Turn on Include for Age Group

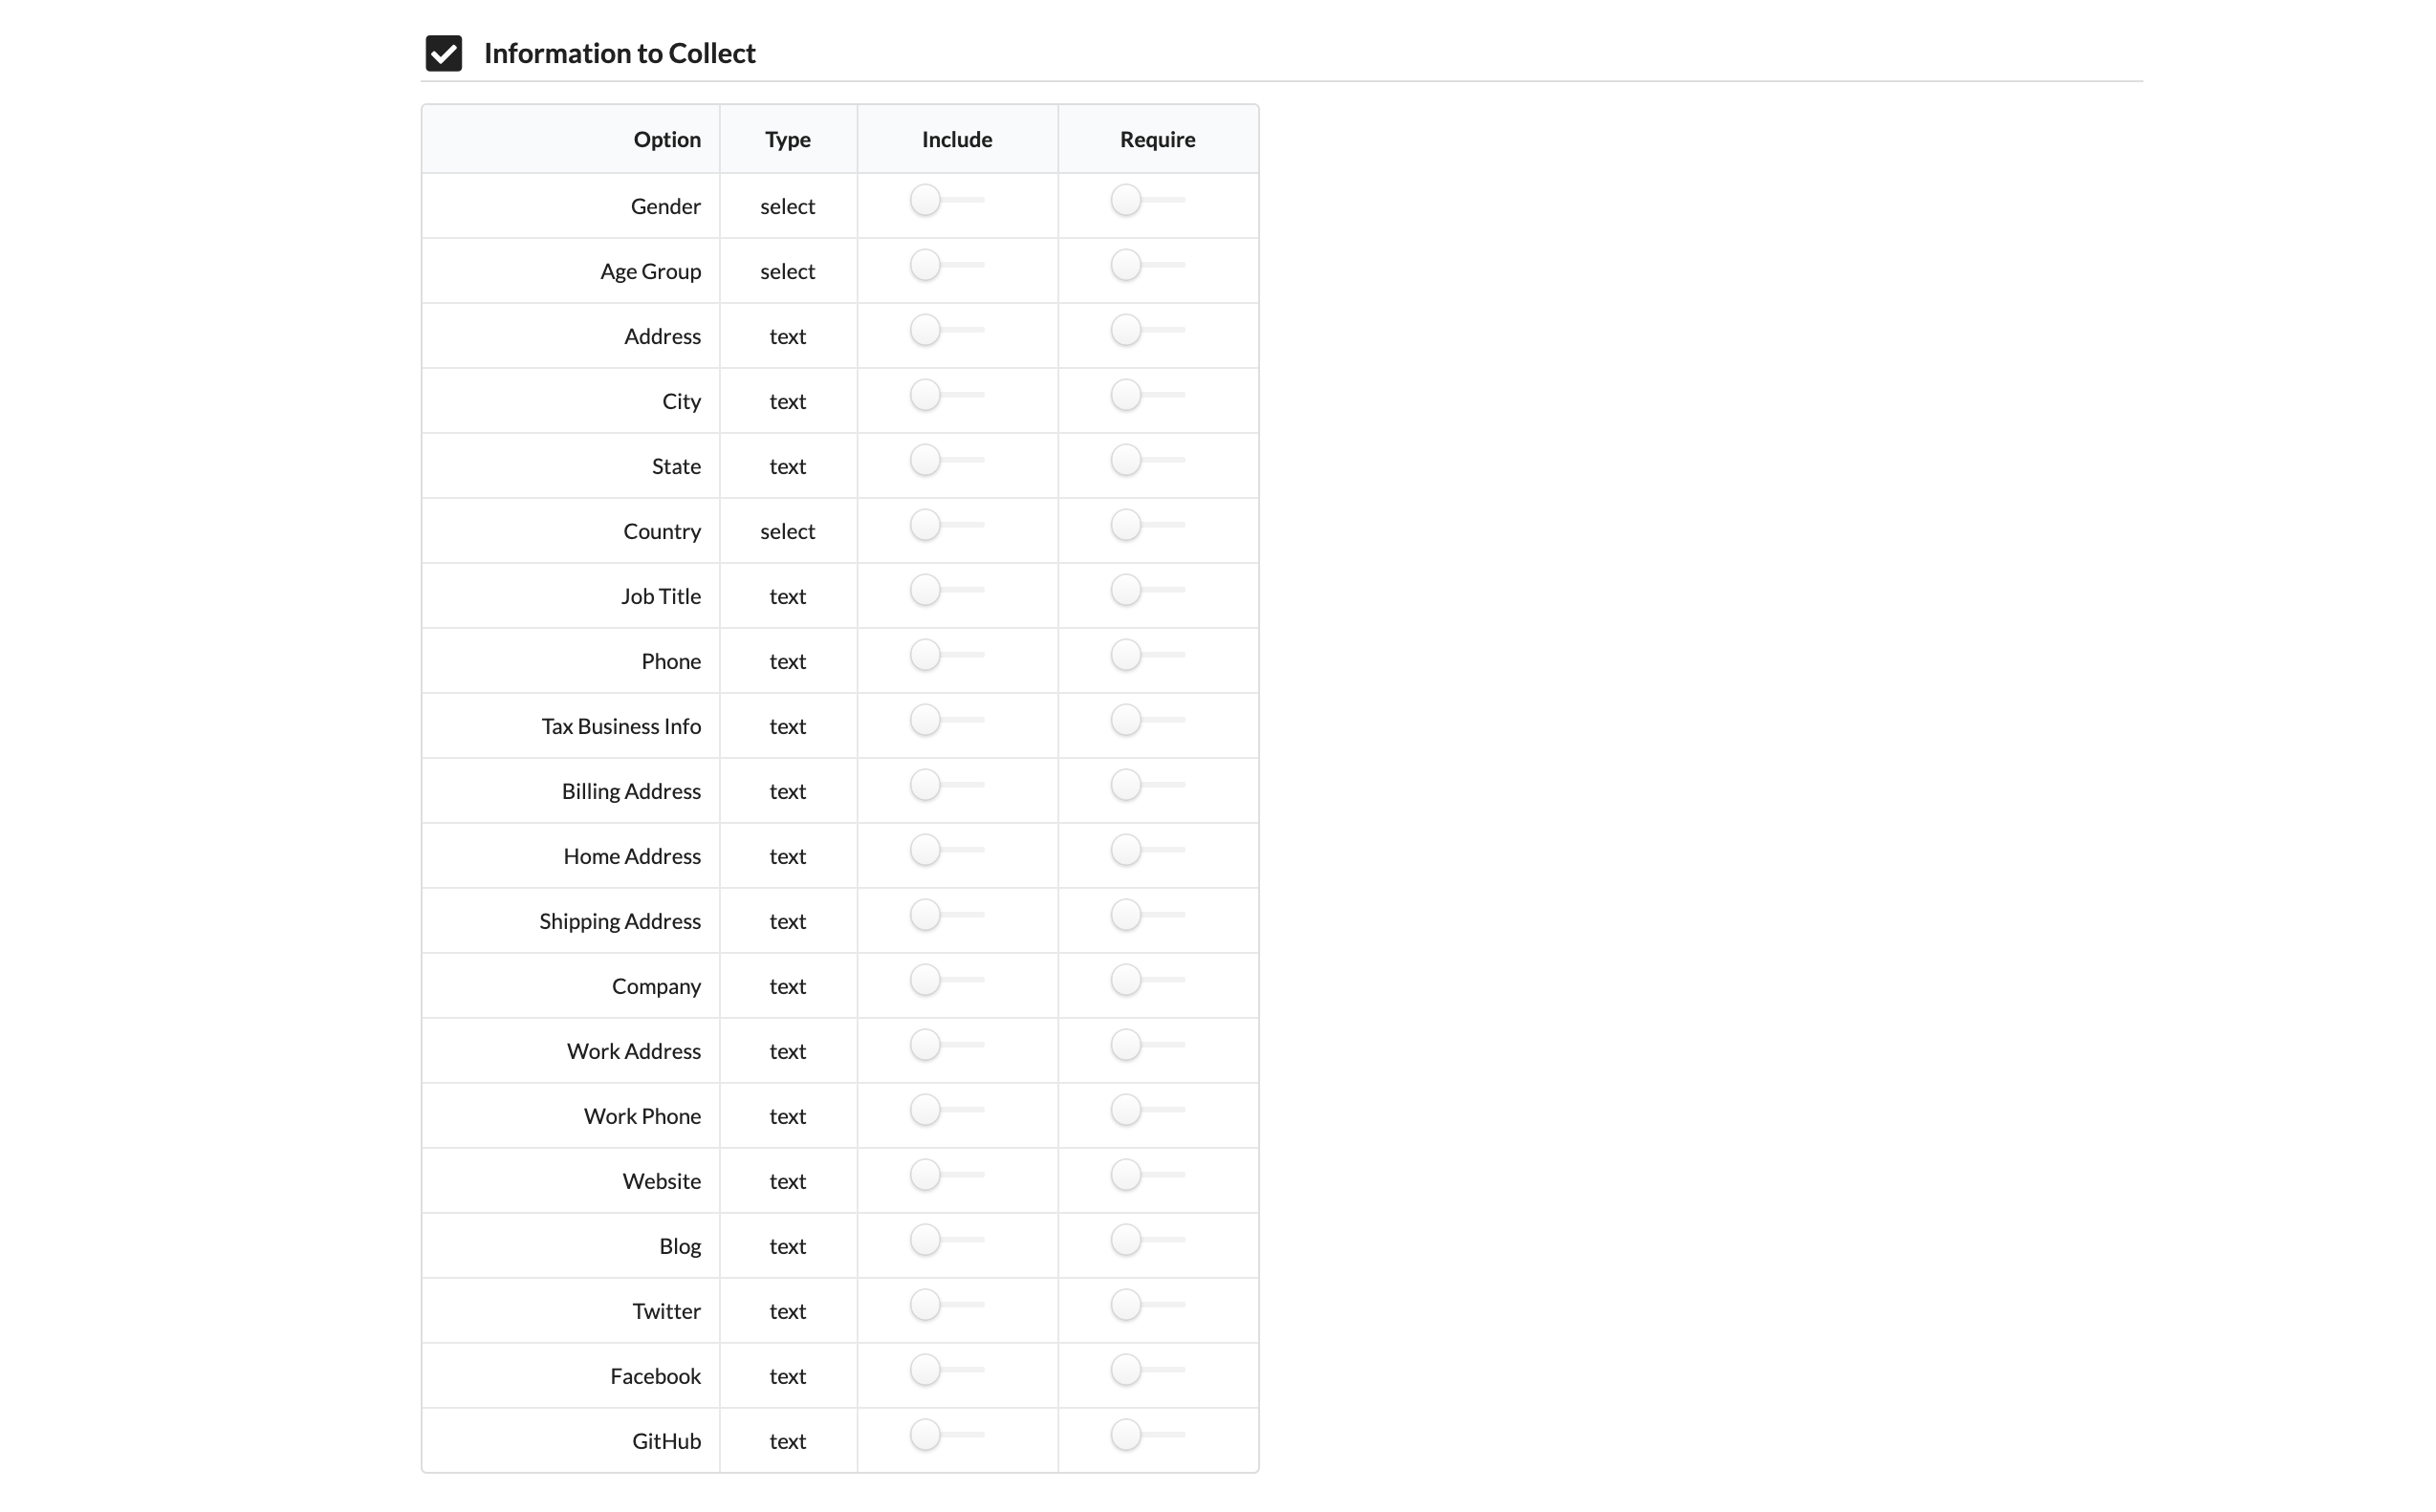click(x=947, y=265)
